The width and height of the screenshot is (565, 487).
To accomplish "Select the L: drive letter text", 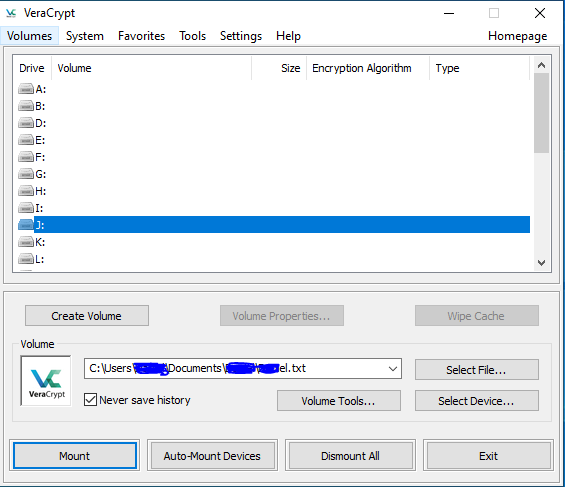I will pyautogui.click(x=40, y=259).
